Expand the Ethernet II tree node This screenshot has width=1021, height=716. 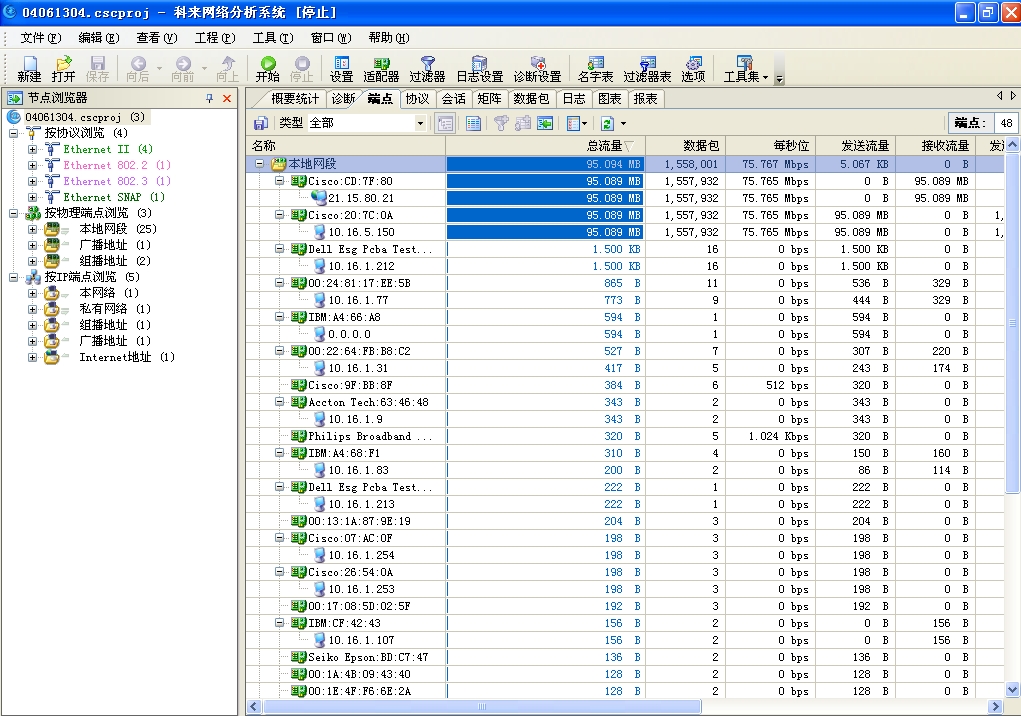coord(32,149)
